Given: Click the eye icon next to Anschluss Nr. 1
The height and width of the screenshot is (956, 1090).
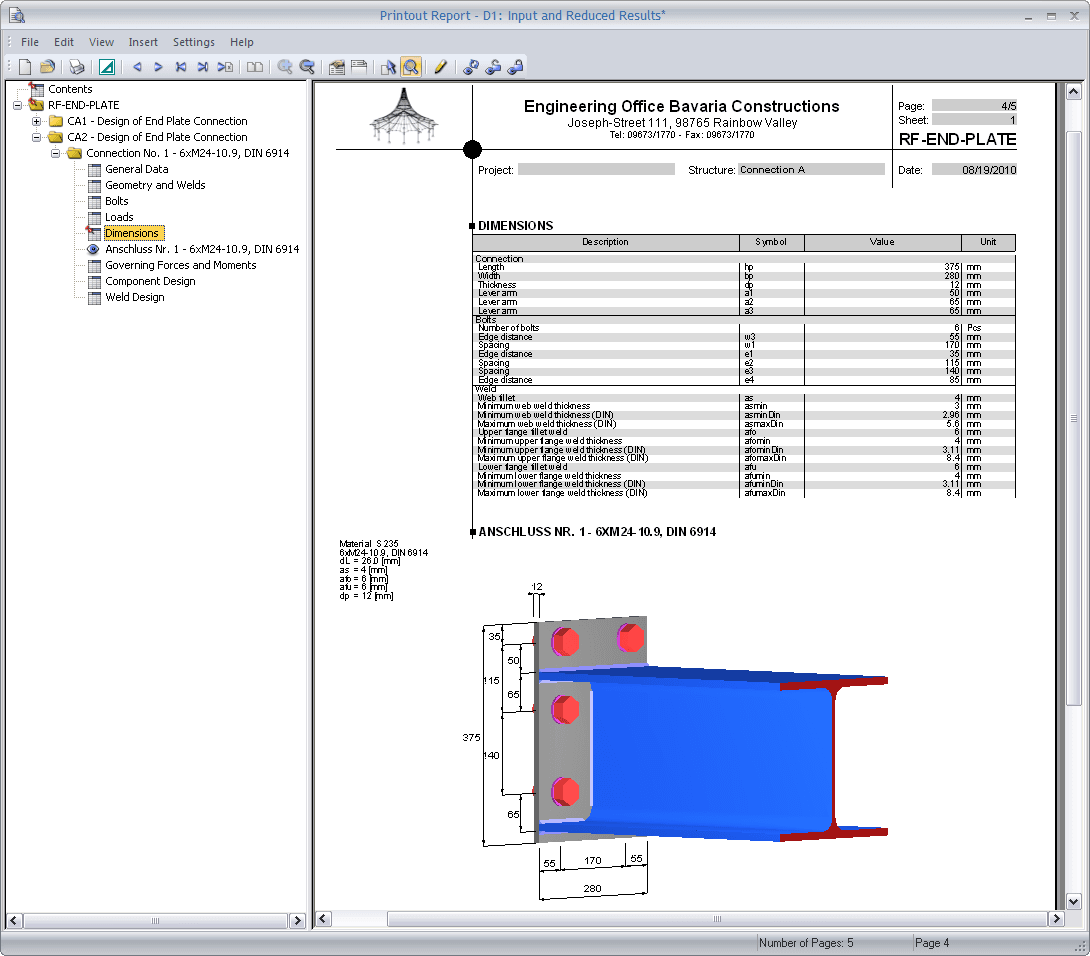Looking at the screenshot, I should (93, 249).
